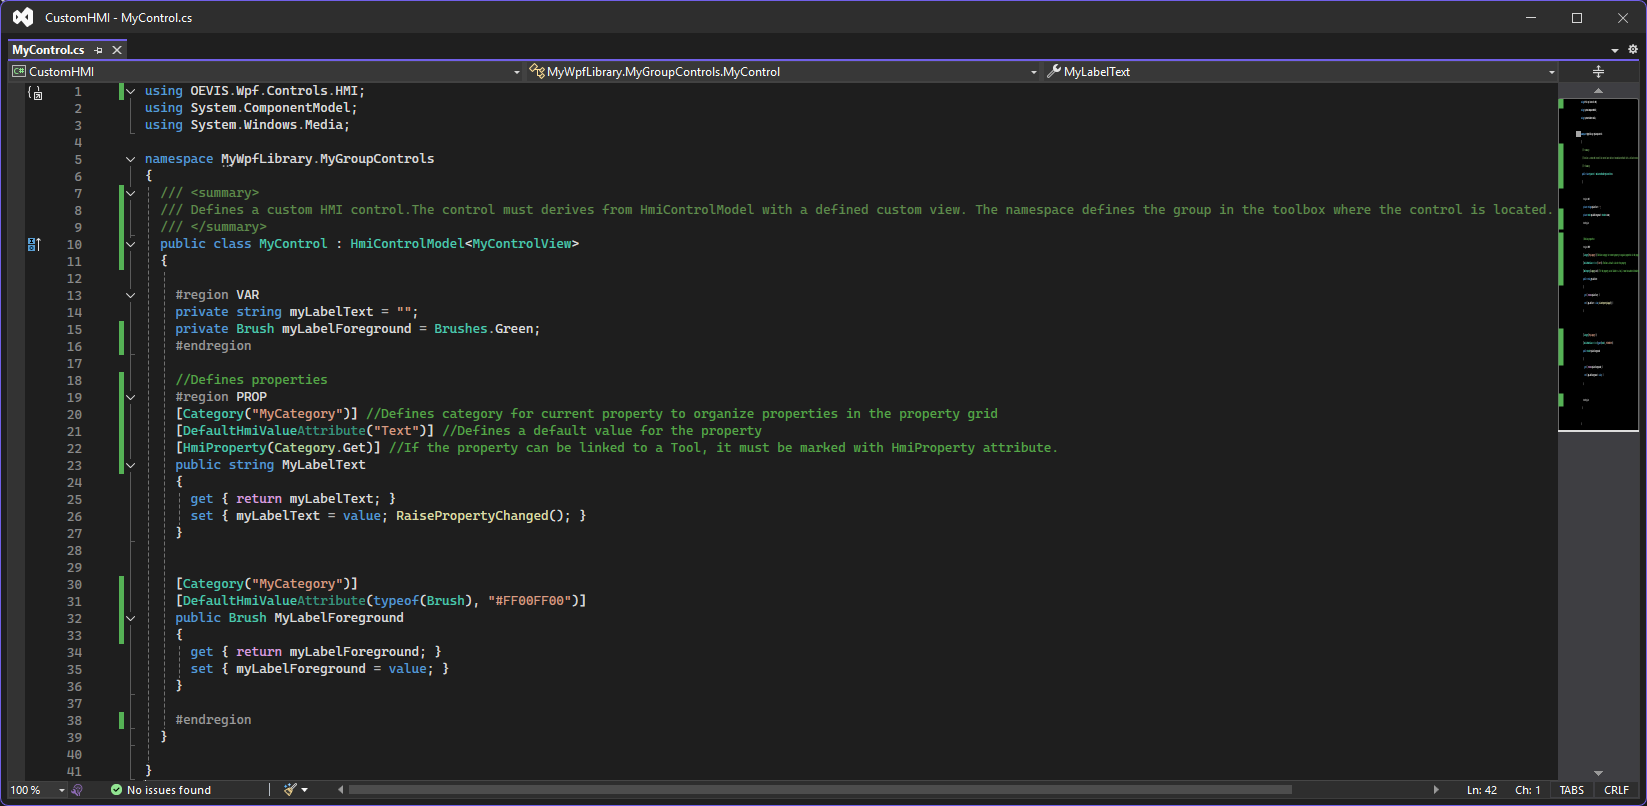Click the horizontal scroll left arrow
The height and width of the screenshot is (806, 1647).
pyautogui.click(x=341, y=790)
